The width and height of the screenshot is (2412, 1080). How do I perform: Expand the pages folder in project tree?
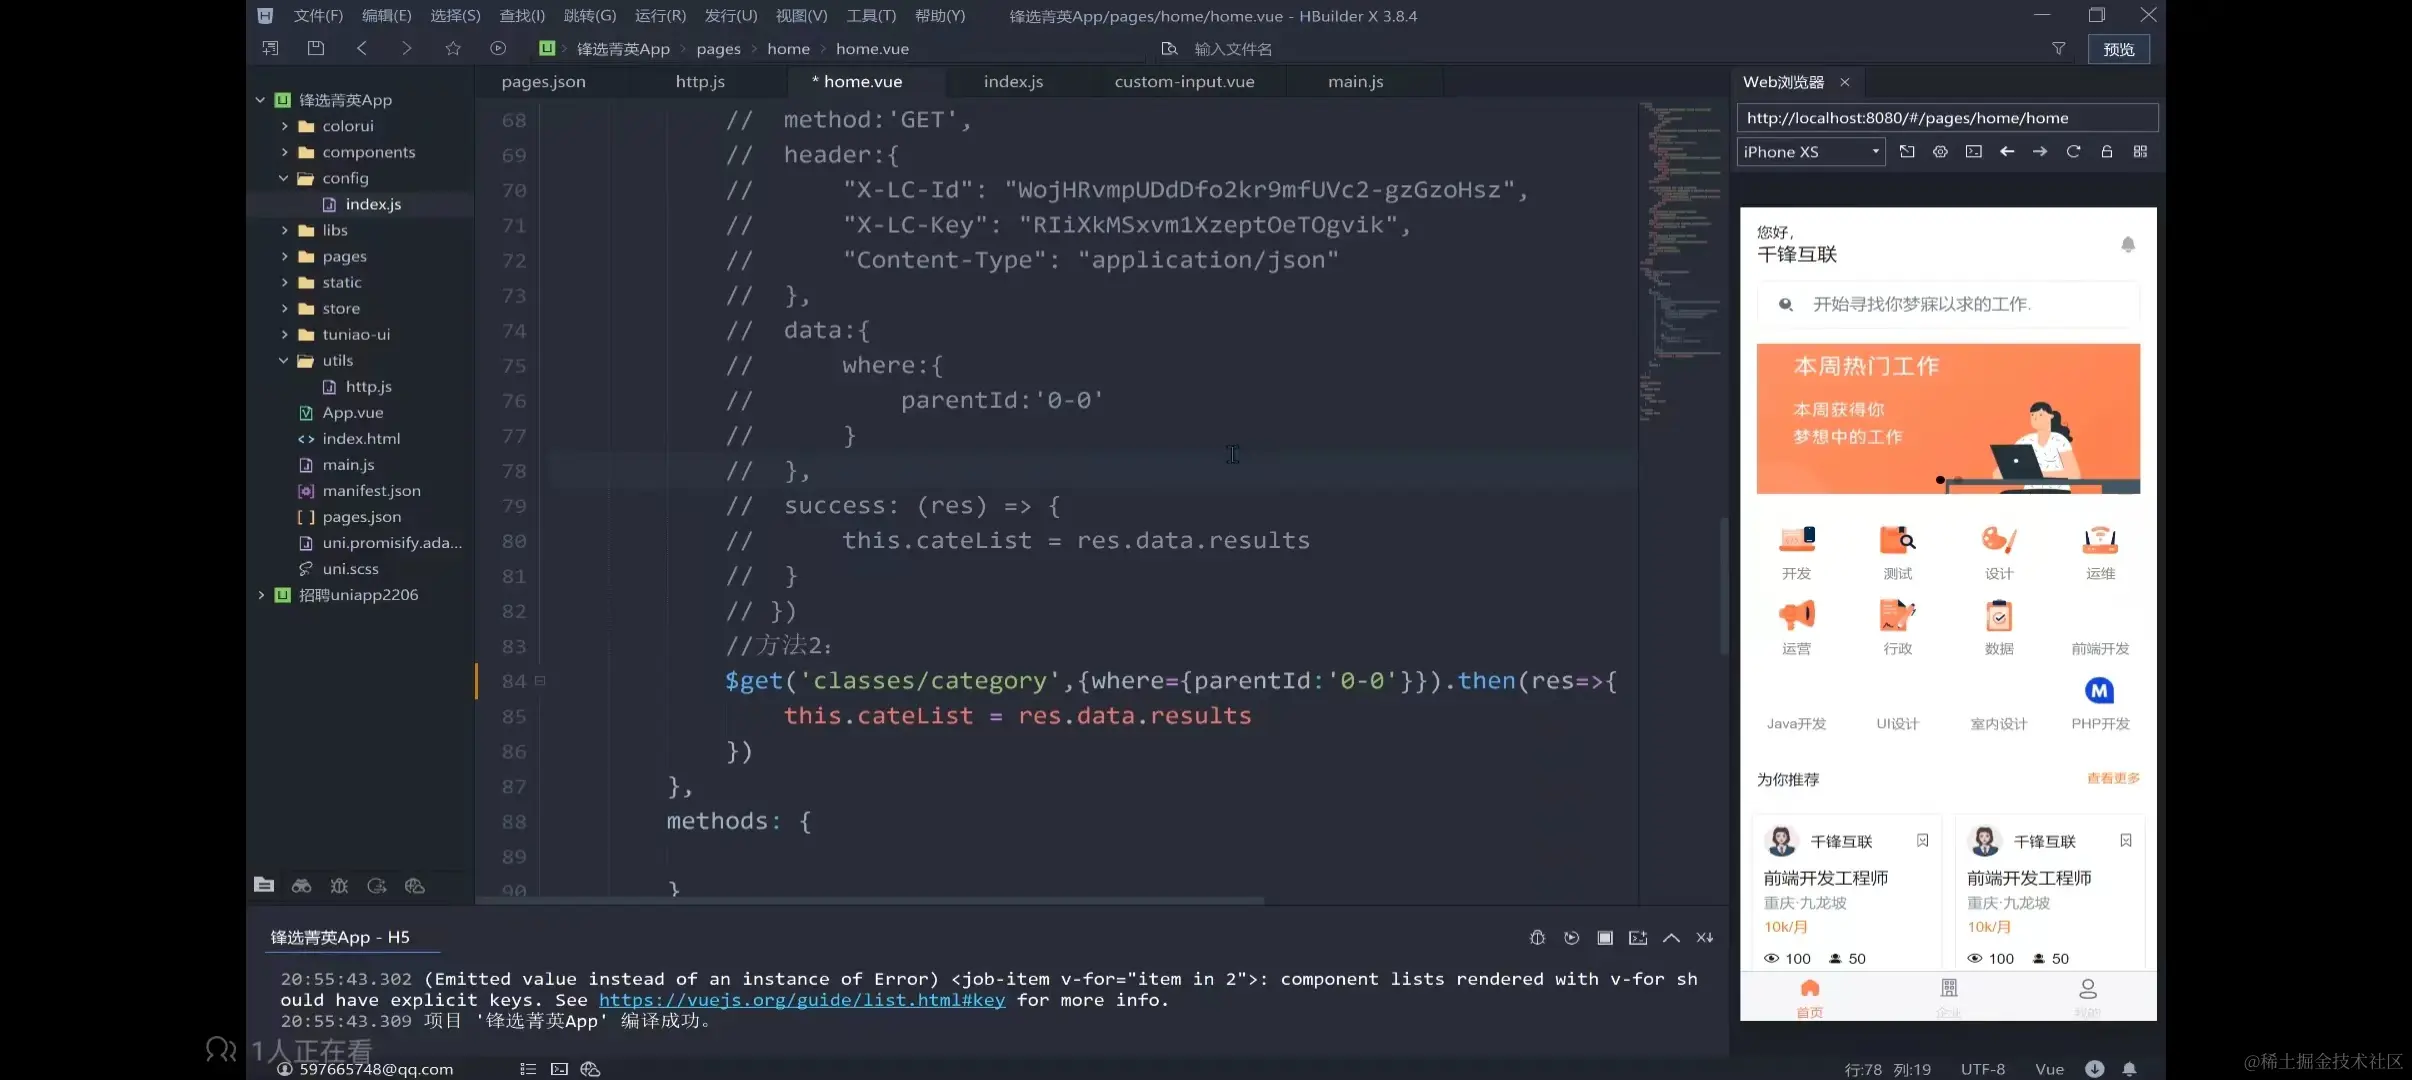coord(284,257)
